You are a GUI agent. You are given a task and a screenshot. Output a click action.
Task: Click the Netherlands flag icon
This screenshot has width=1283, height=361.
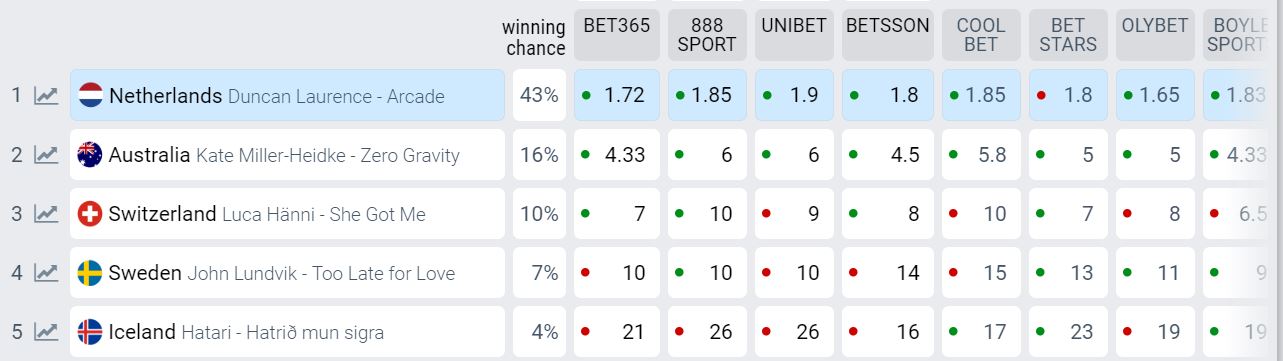90,96
